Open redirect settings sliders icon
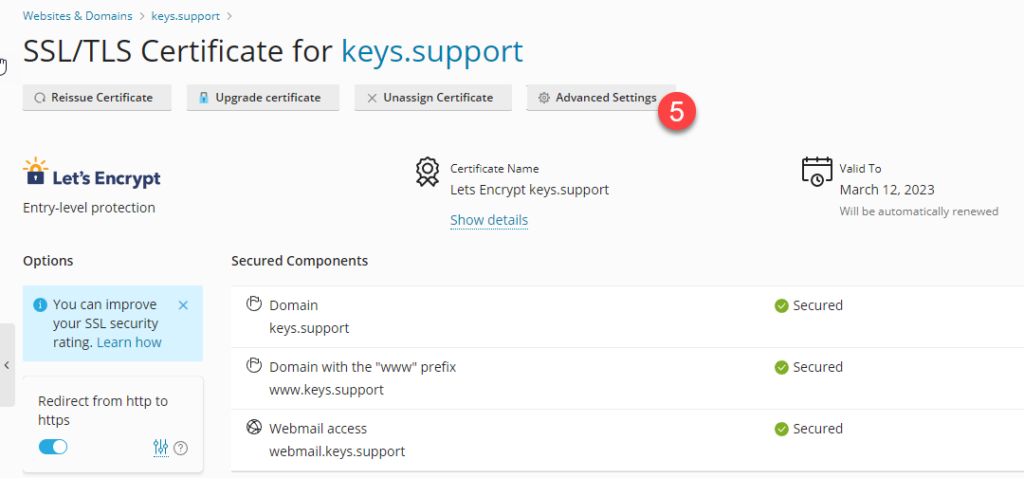The image size is (1024, 478). point(161,447)
